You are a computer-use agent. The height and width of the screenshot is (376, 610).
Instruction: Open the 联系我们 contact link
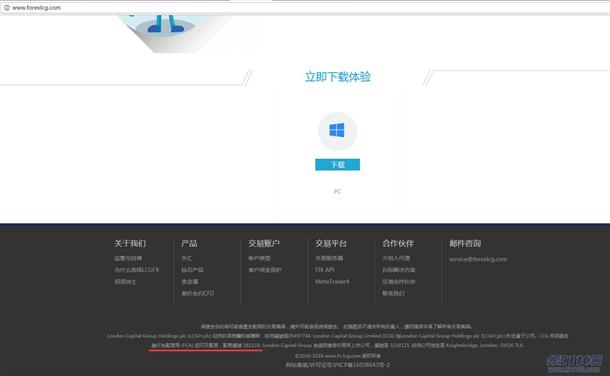point(393,293)
